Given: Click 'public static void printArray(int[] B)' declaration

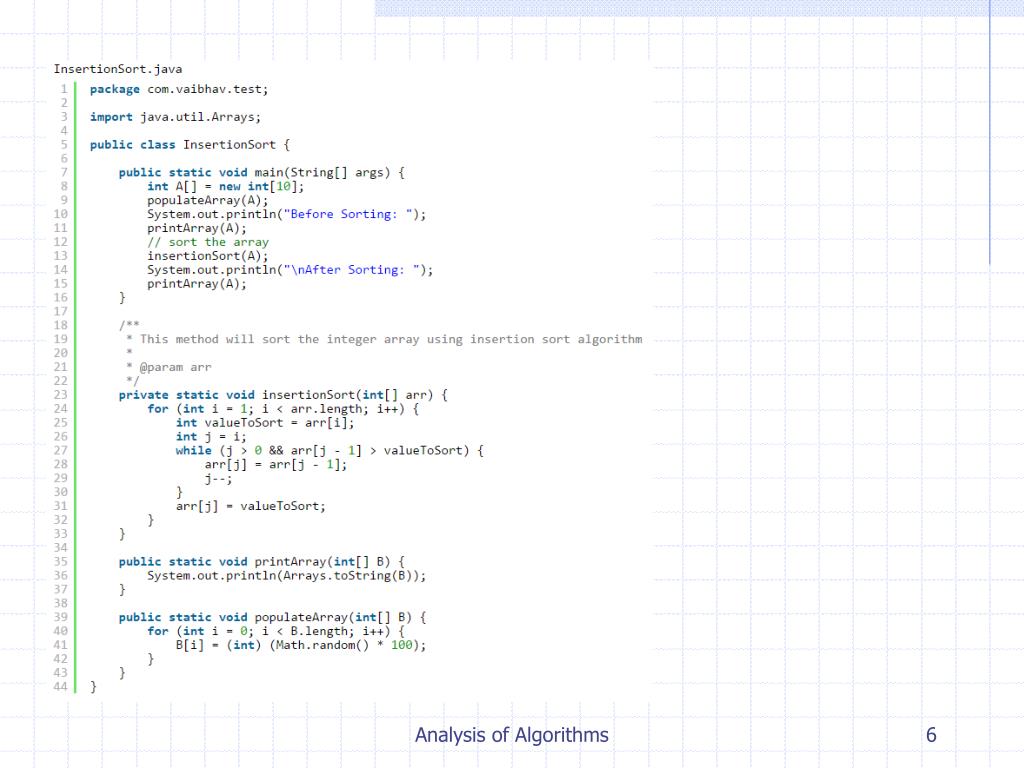Looking at the screenshot, I should [261, 562].
